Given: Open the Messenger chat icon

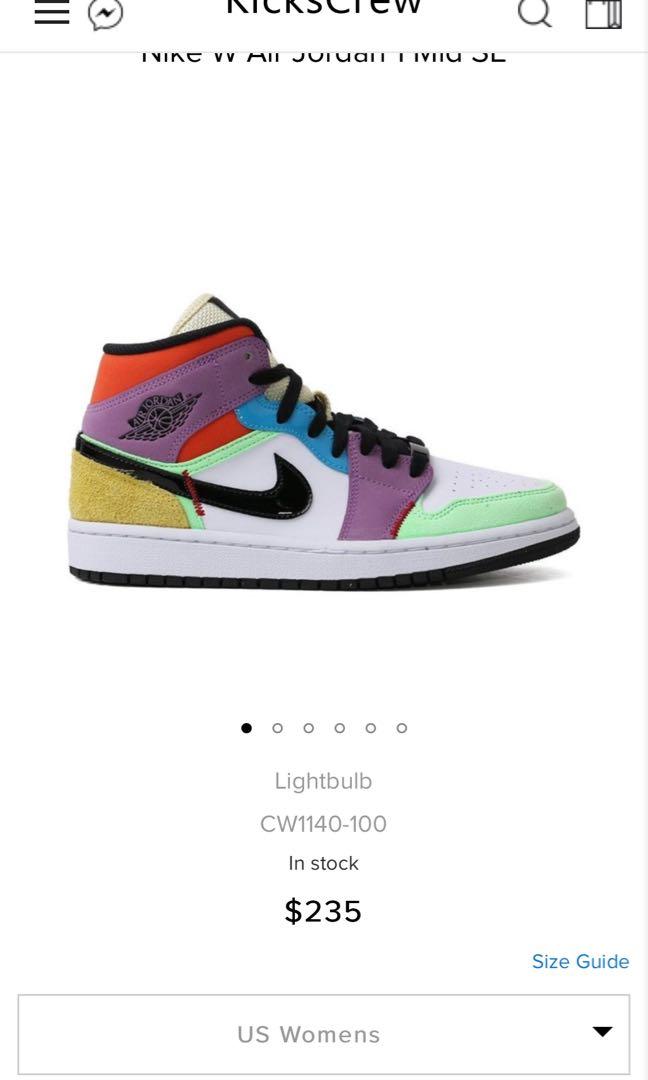Looking at the screenshot, I should click(x=106, y=14).
